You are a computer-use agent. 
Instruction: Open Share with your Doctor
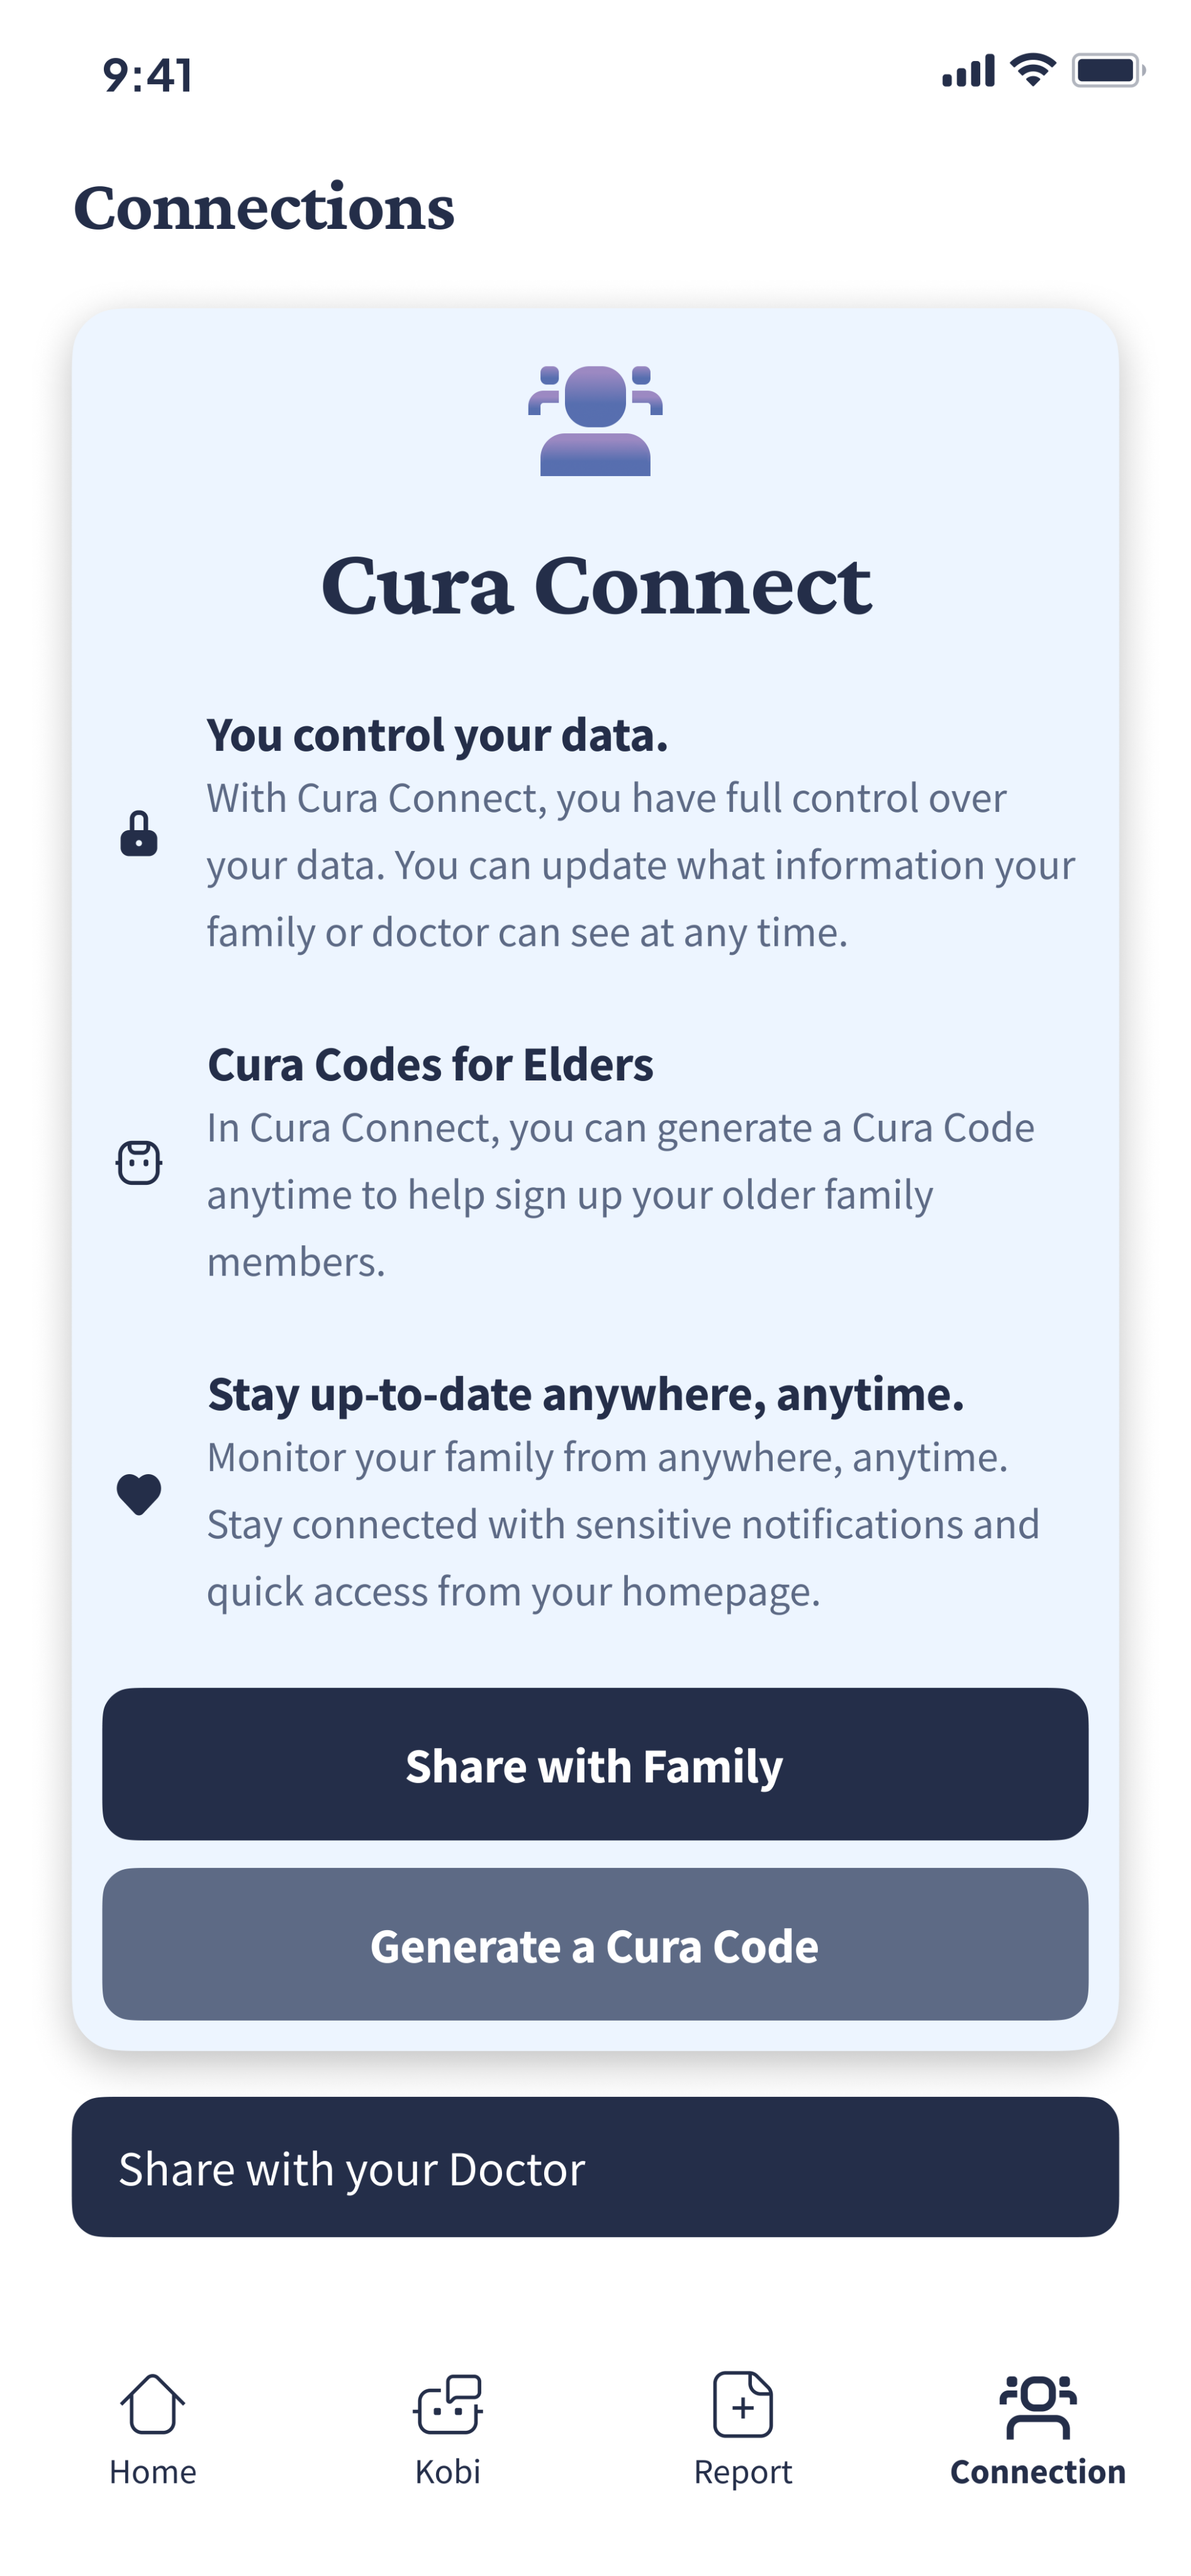tap(595, 2168)
